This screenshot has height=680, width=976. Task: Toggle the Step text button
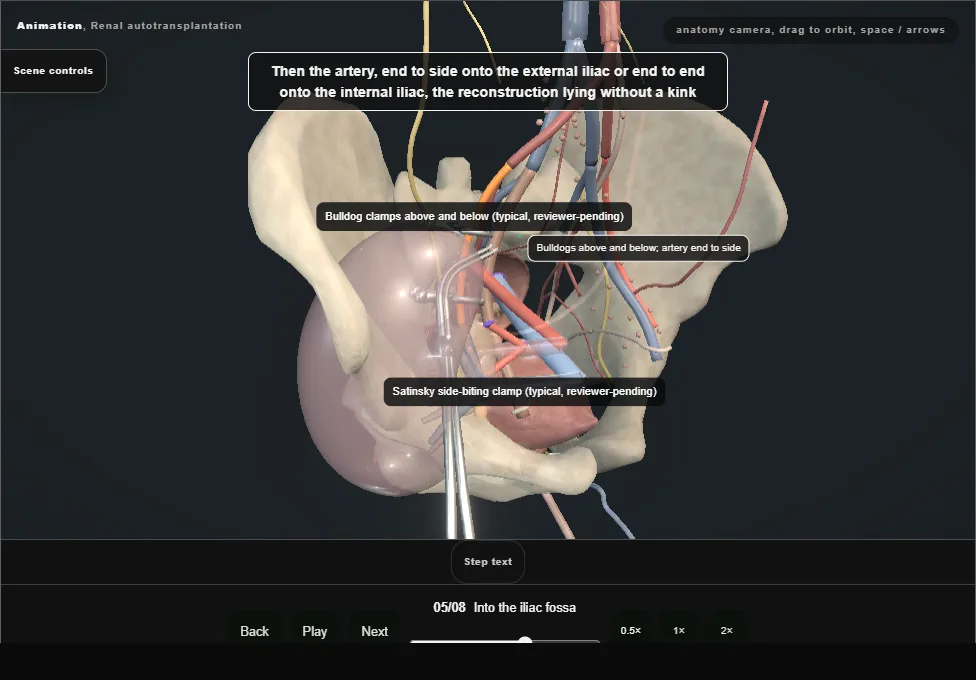tap(488, 562)
